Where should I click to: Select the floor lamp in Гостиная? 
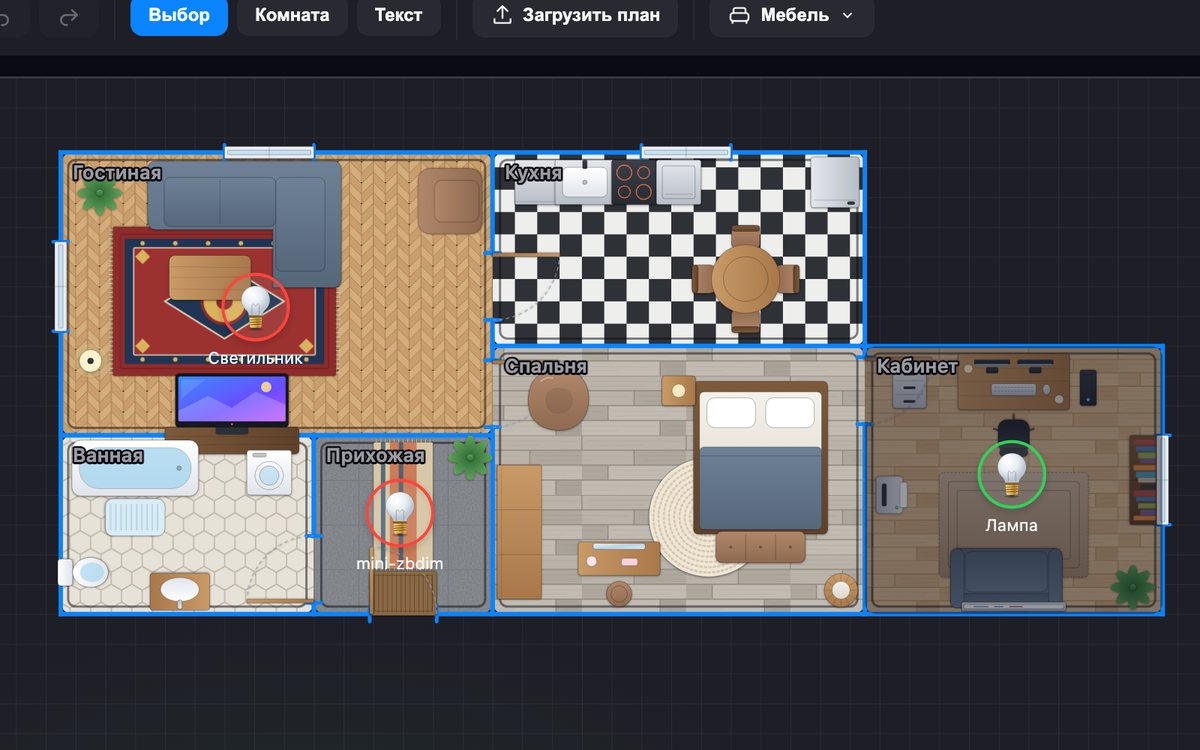[x=91, y=360]
